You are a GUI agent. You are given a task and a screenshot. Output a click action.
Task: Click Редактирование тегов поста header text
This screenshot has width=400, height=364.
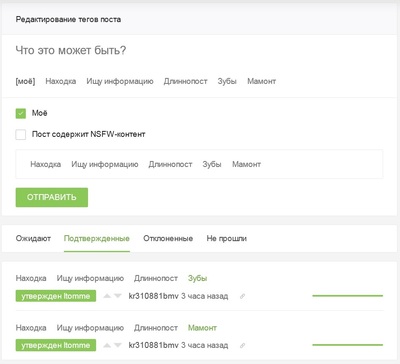(68, 19)
